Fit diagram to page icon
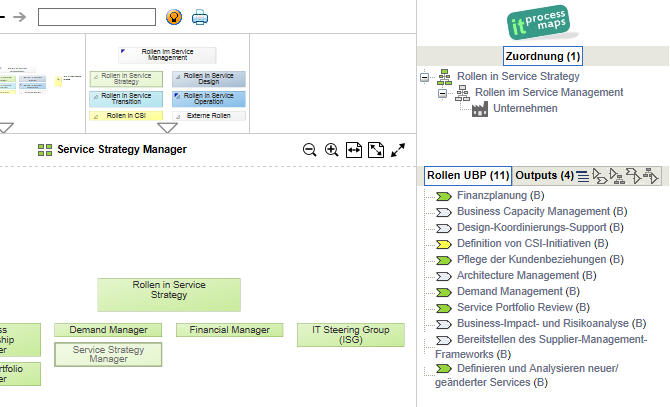The image size is (670, 407). pyautogui.click(x=376, y=149)
